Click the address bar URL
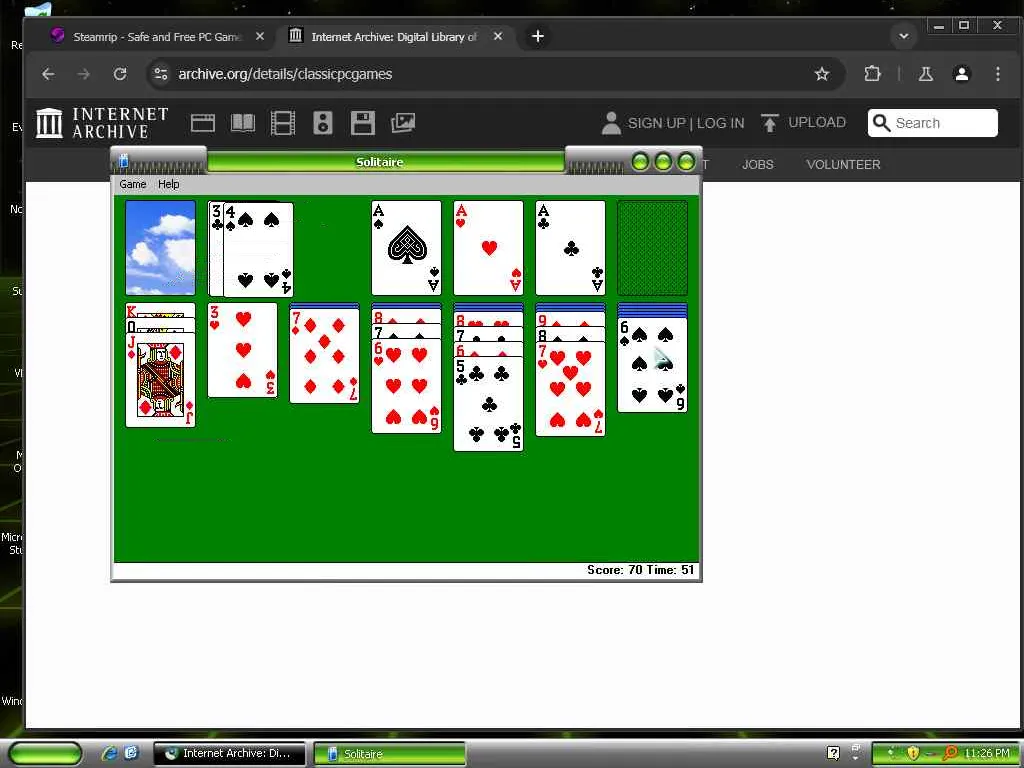1024x768 pixels. point(285,74)
